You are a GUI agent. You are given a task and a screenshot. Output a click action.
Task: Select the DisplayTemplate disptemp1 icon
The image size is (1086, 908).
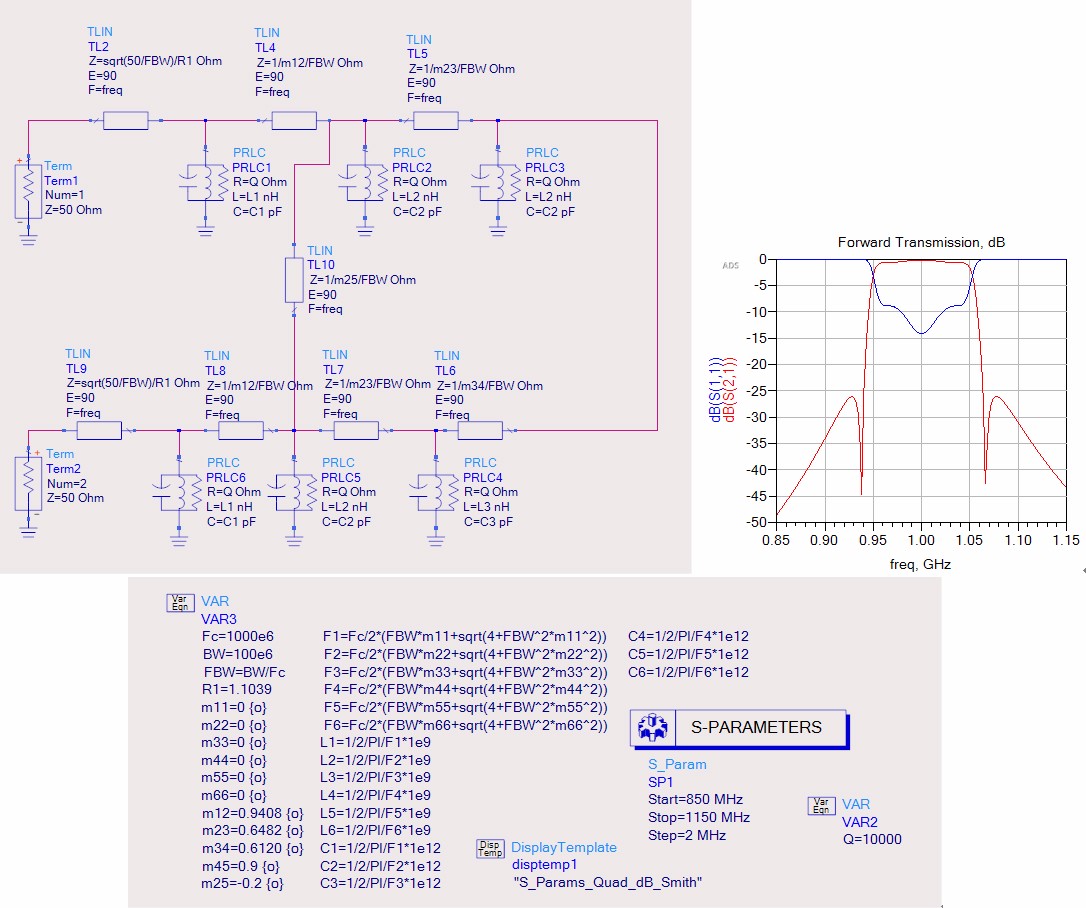(x=489, y=848)
